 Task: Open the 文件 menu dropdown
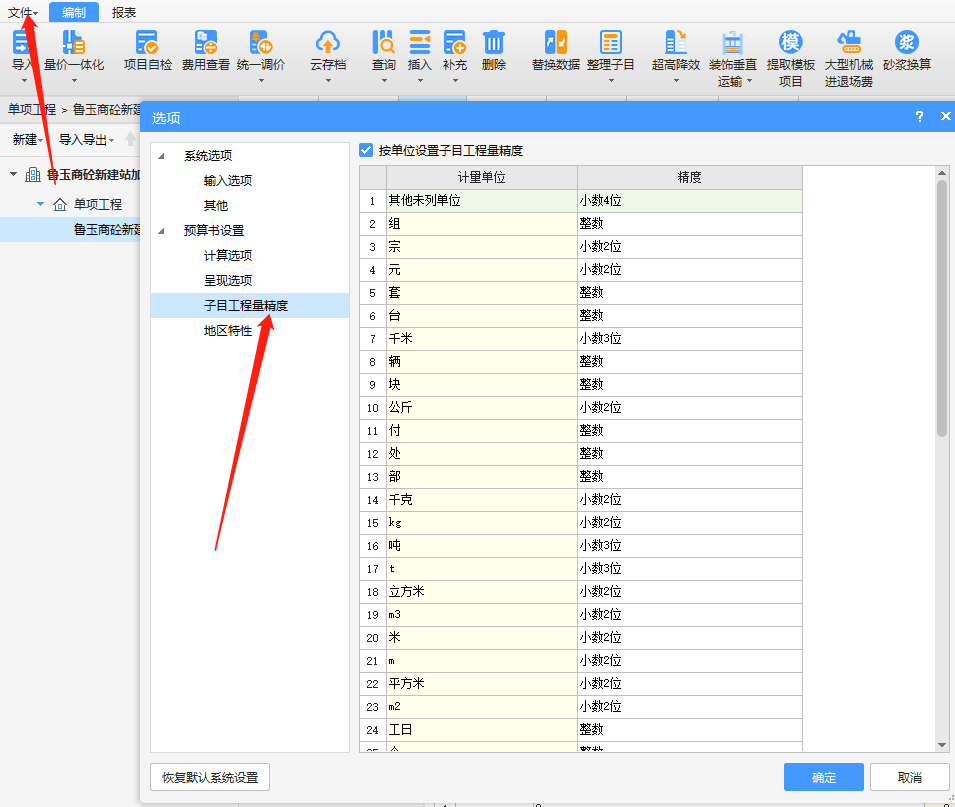23,12
